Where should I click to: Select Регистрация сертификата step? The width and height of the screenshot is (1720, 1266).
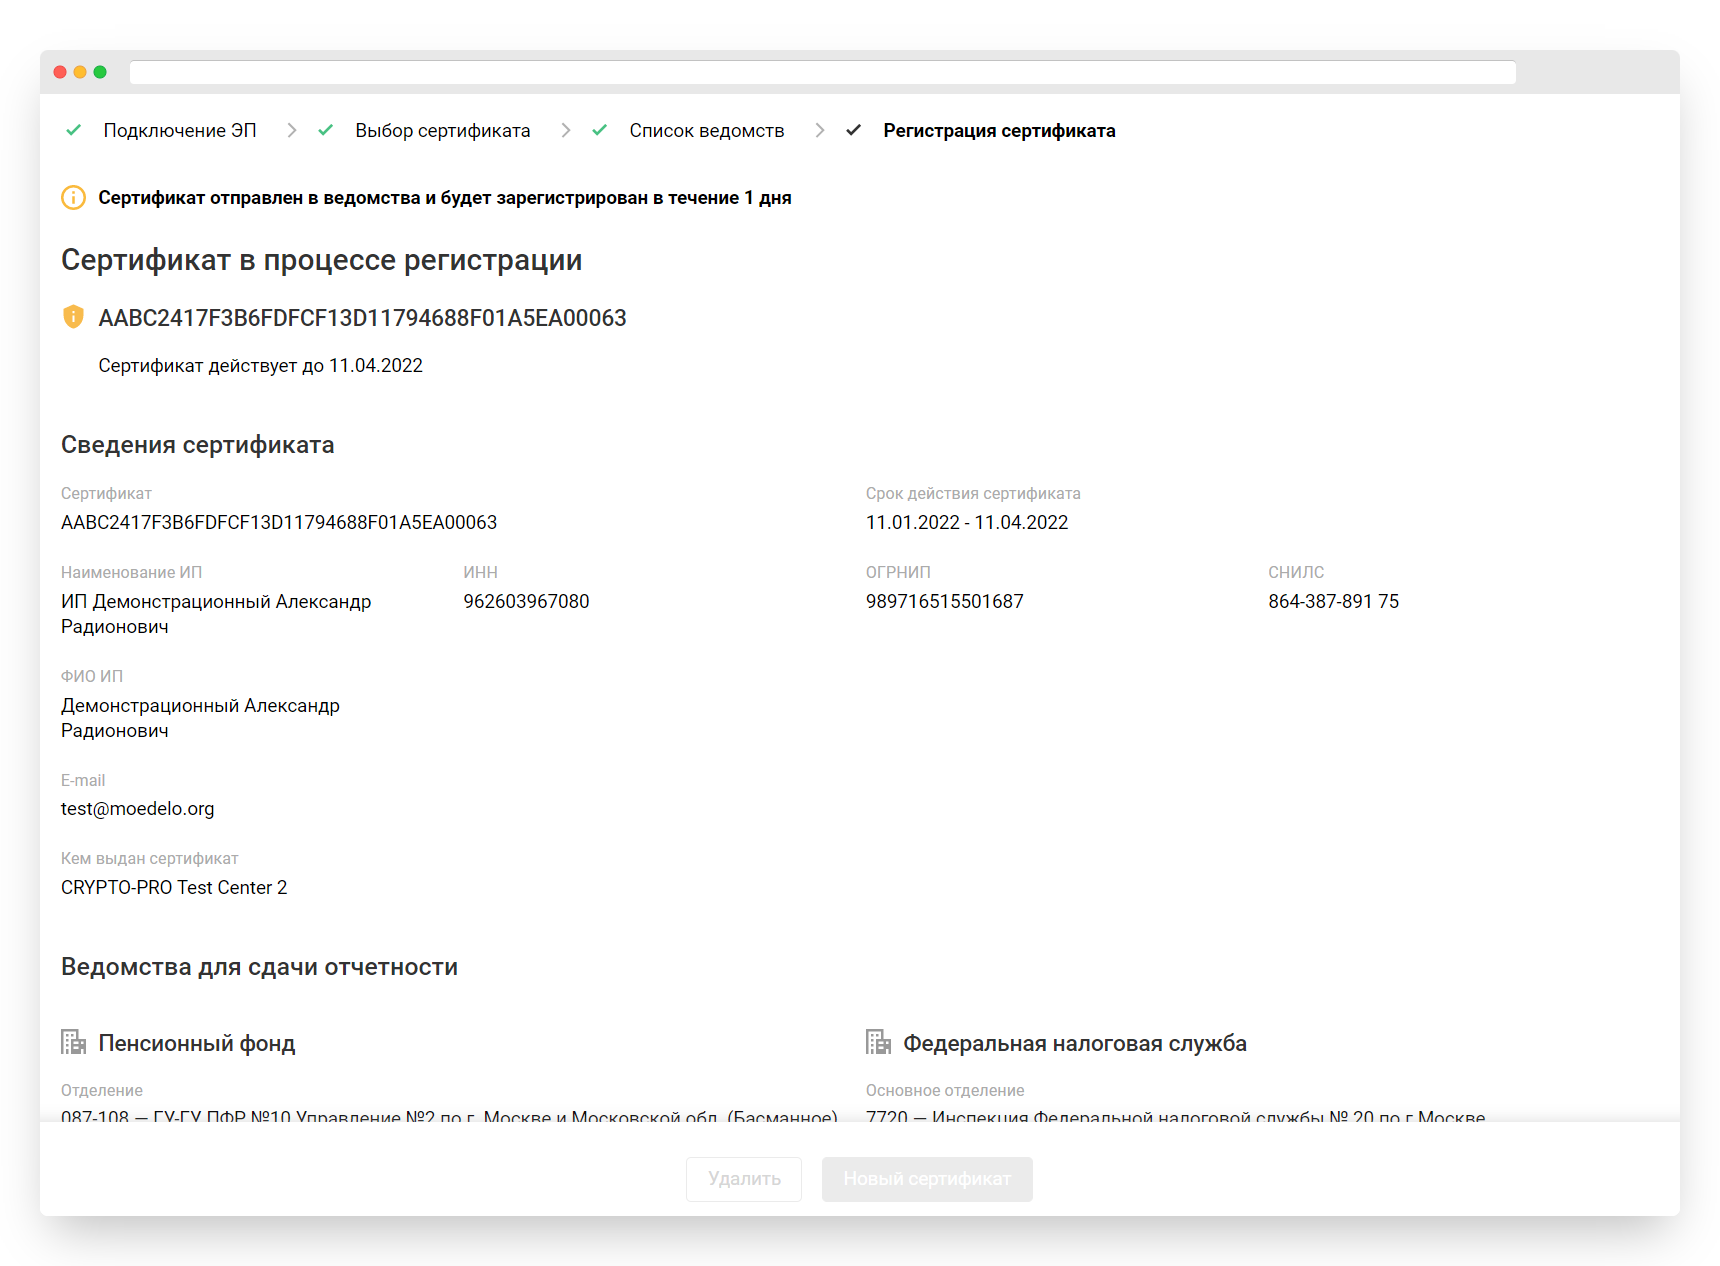click(x=998, y=131)
